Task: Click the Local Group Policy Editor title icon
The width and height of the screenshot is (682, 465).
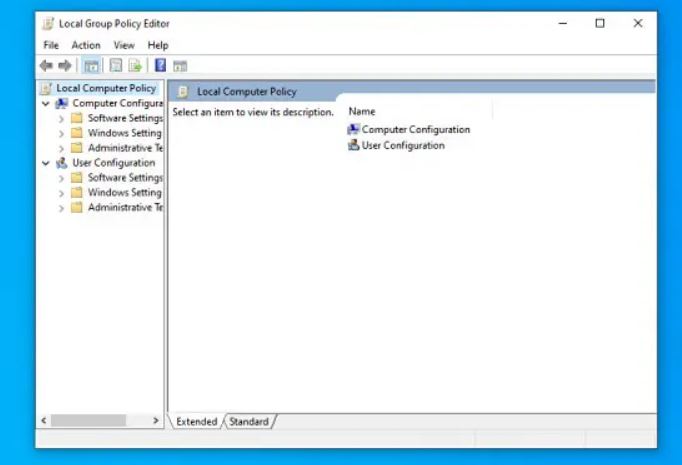Action: [48, 23]
